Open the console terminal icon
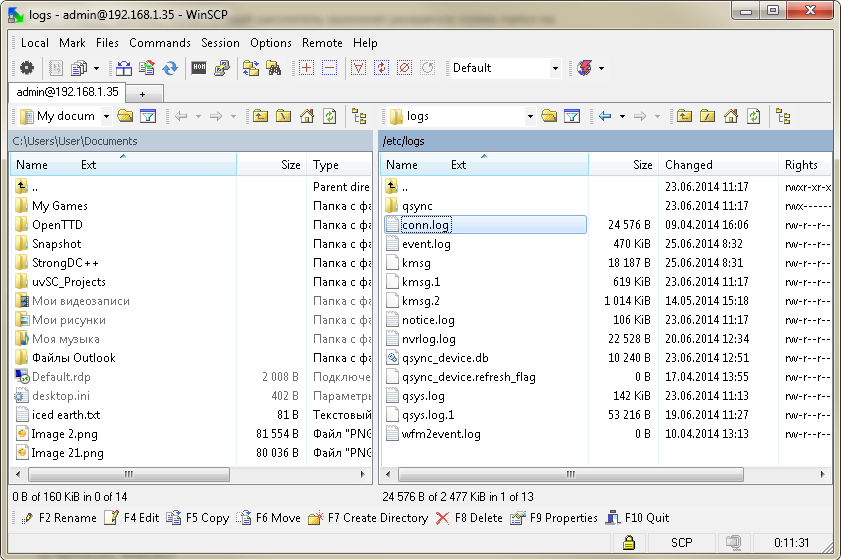Viewport: 841px width, 560px height. [x=199, y=68]
